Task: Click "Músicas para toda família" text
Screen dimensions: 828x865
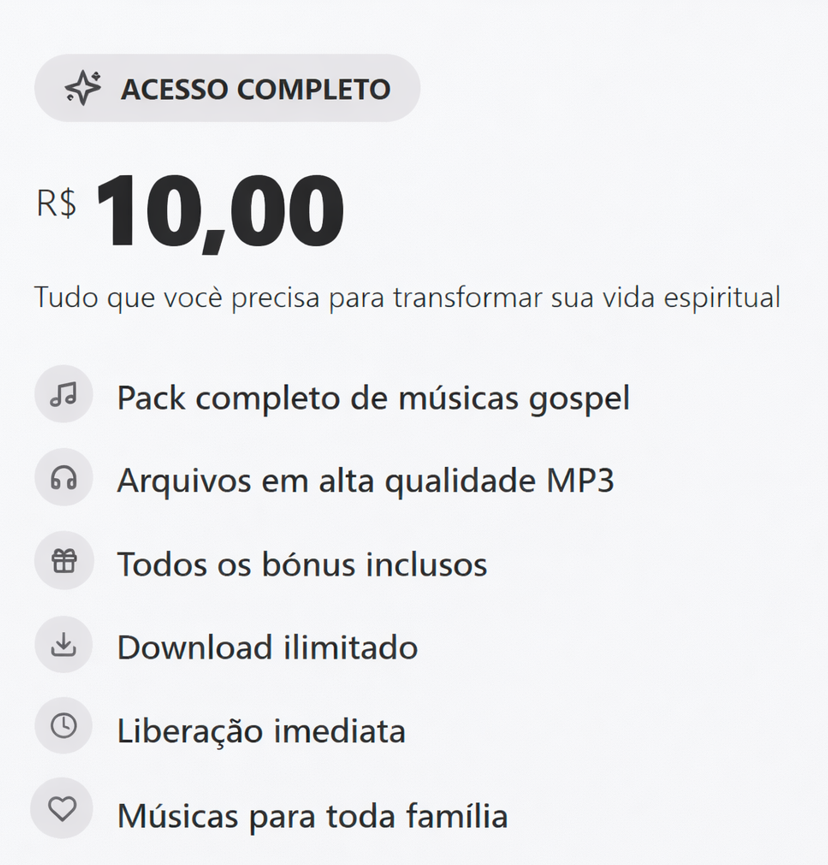Action: (312, 816)
